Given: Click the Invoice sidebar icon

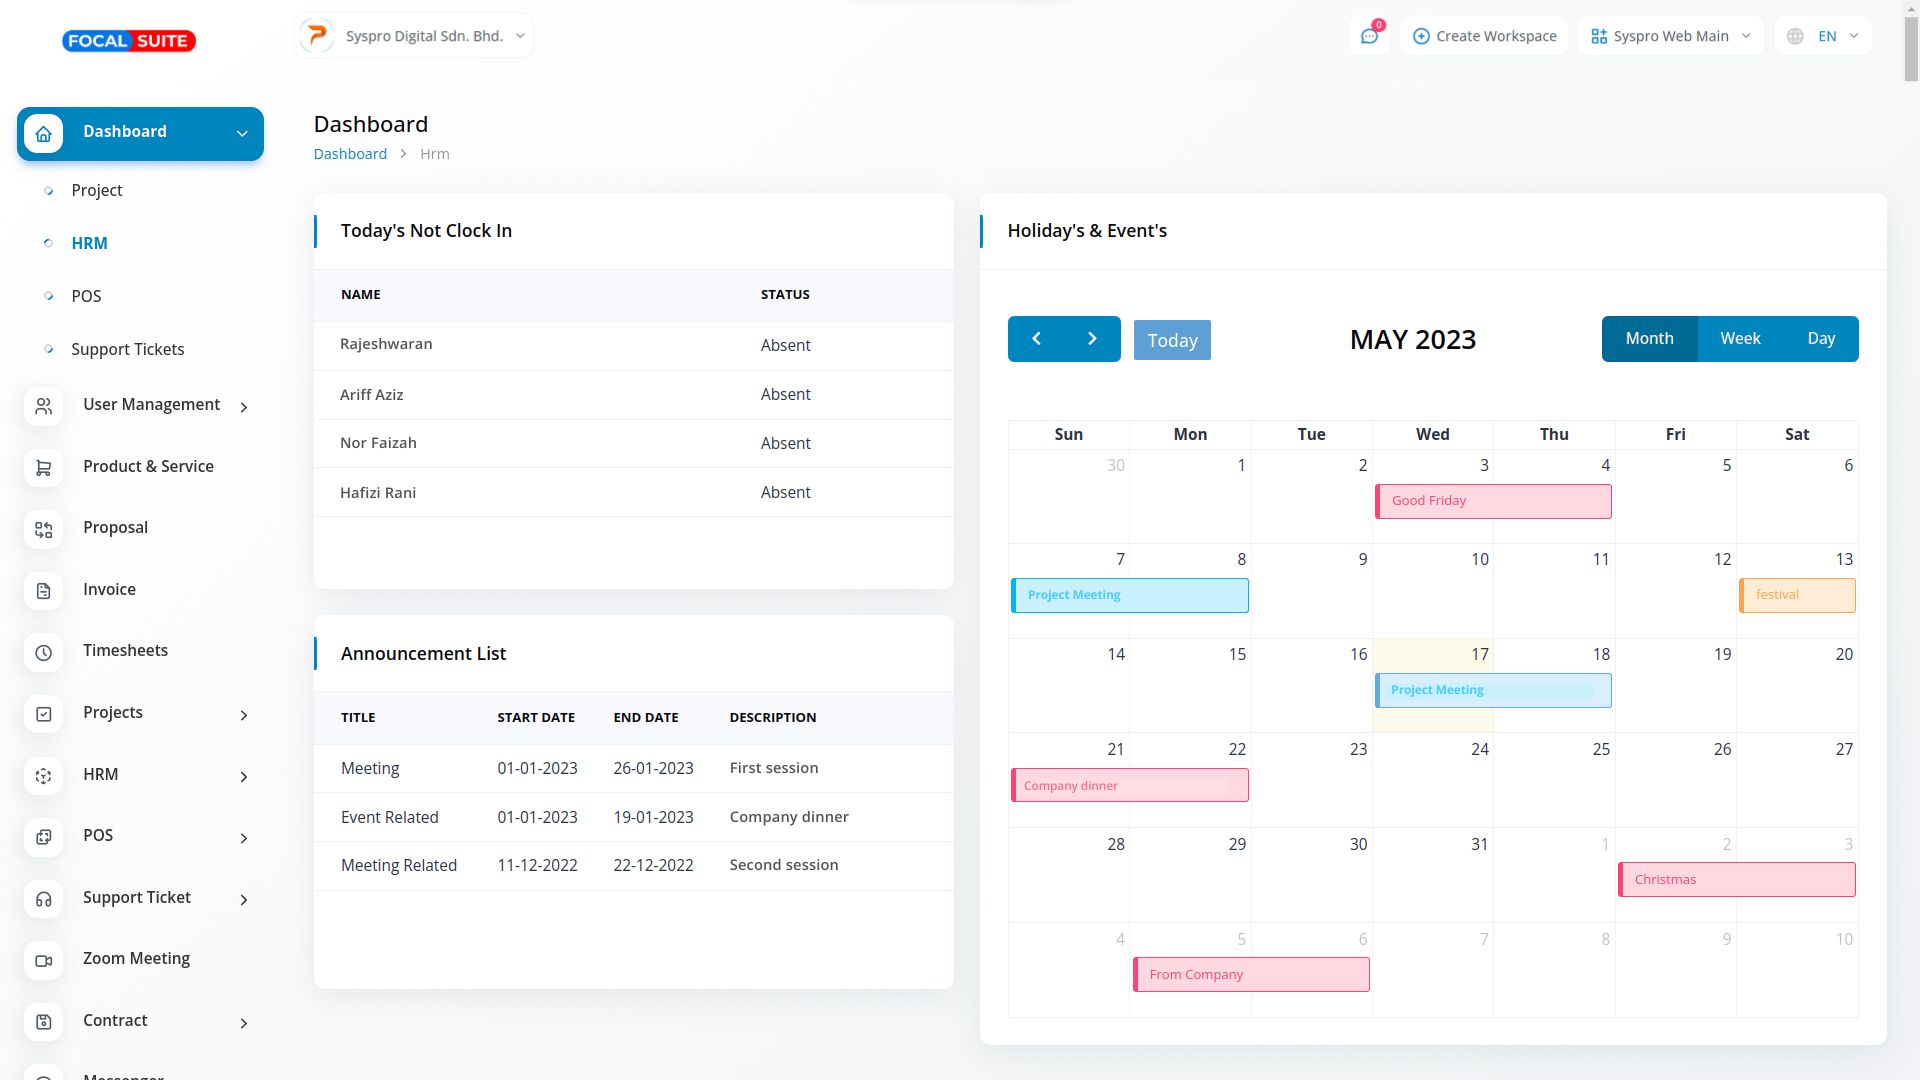Looking at the screenshot, I should pos(43,591).
